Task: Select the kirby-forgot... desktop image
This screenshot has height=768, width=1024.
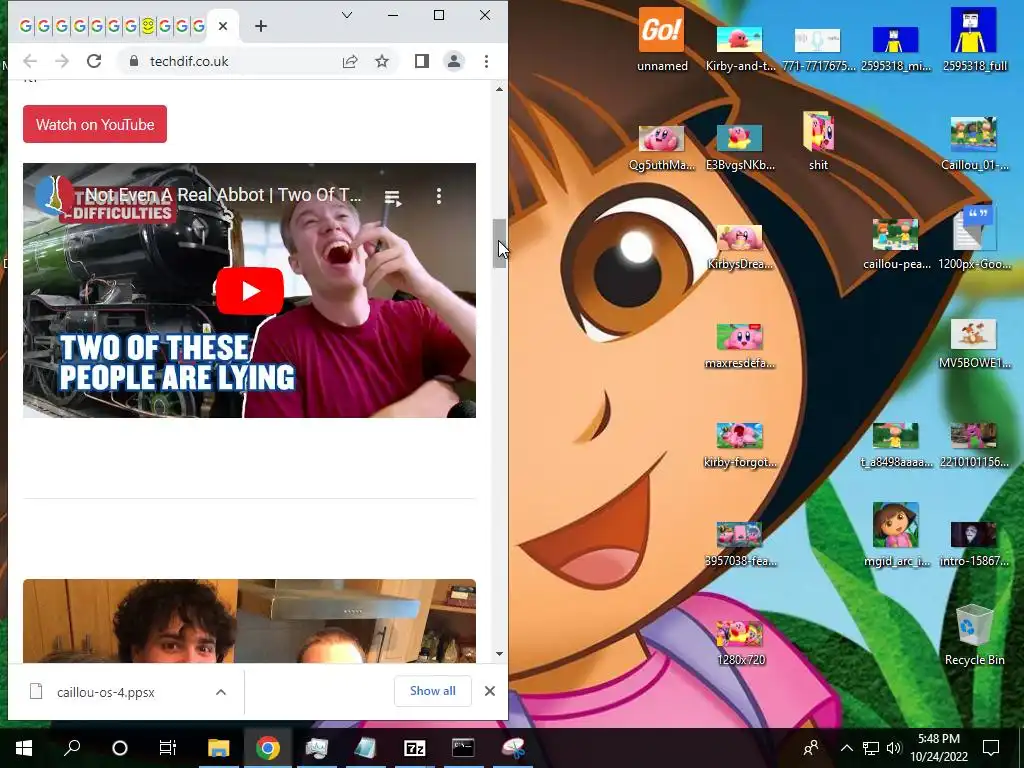Action: tap(740, 445)
